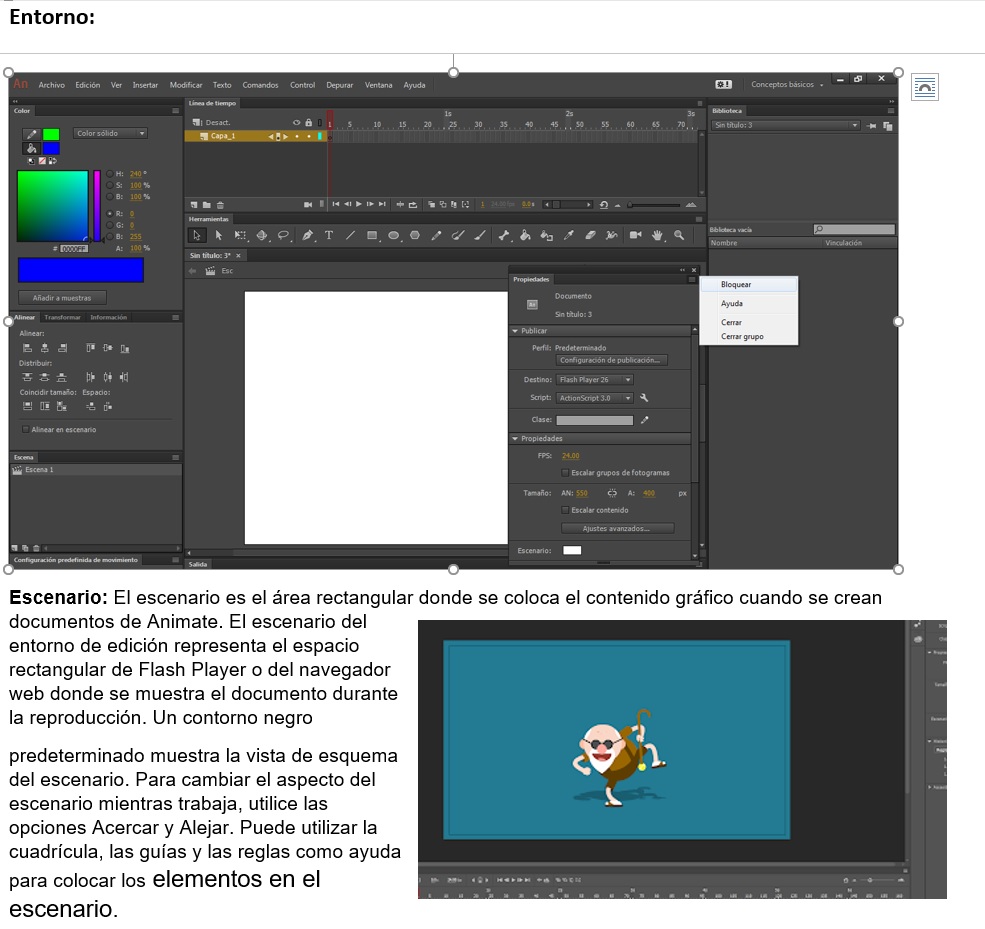Select the Text tool
The height and width of the screenshot is (929, 985).
[x=329, y=236]
